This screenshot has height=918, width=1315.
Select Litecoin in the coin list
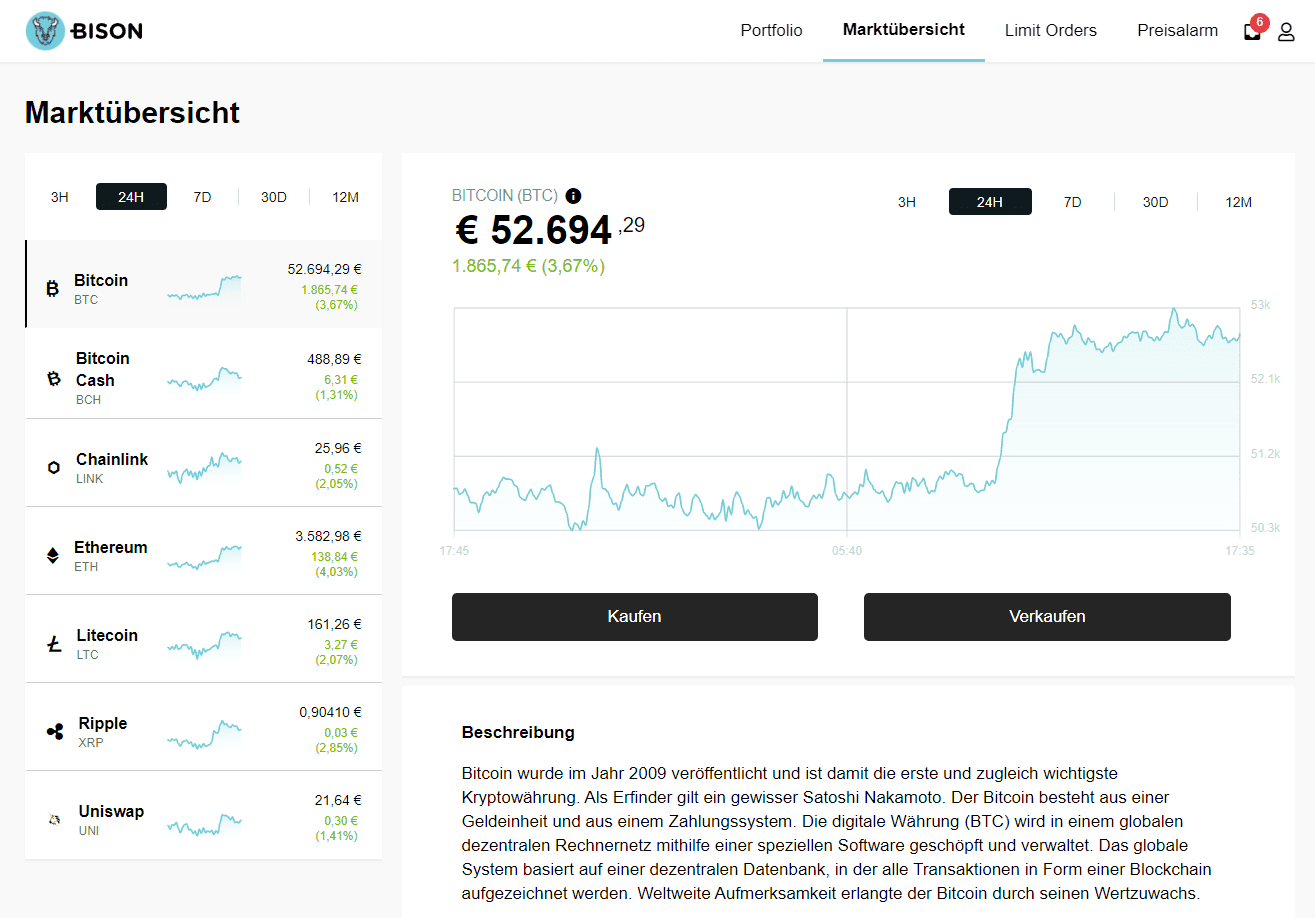pyautogui.click(x=204, y=639)
